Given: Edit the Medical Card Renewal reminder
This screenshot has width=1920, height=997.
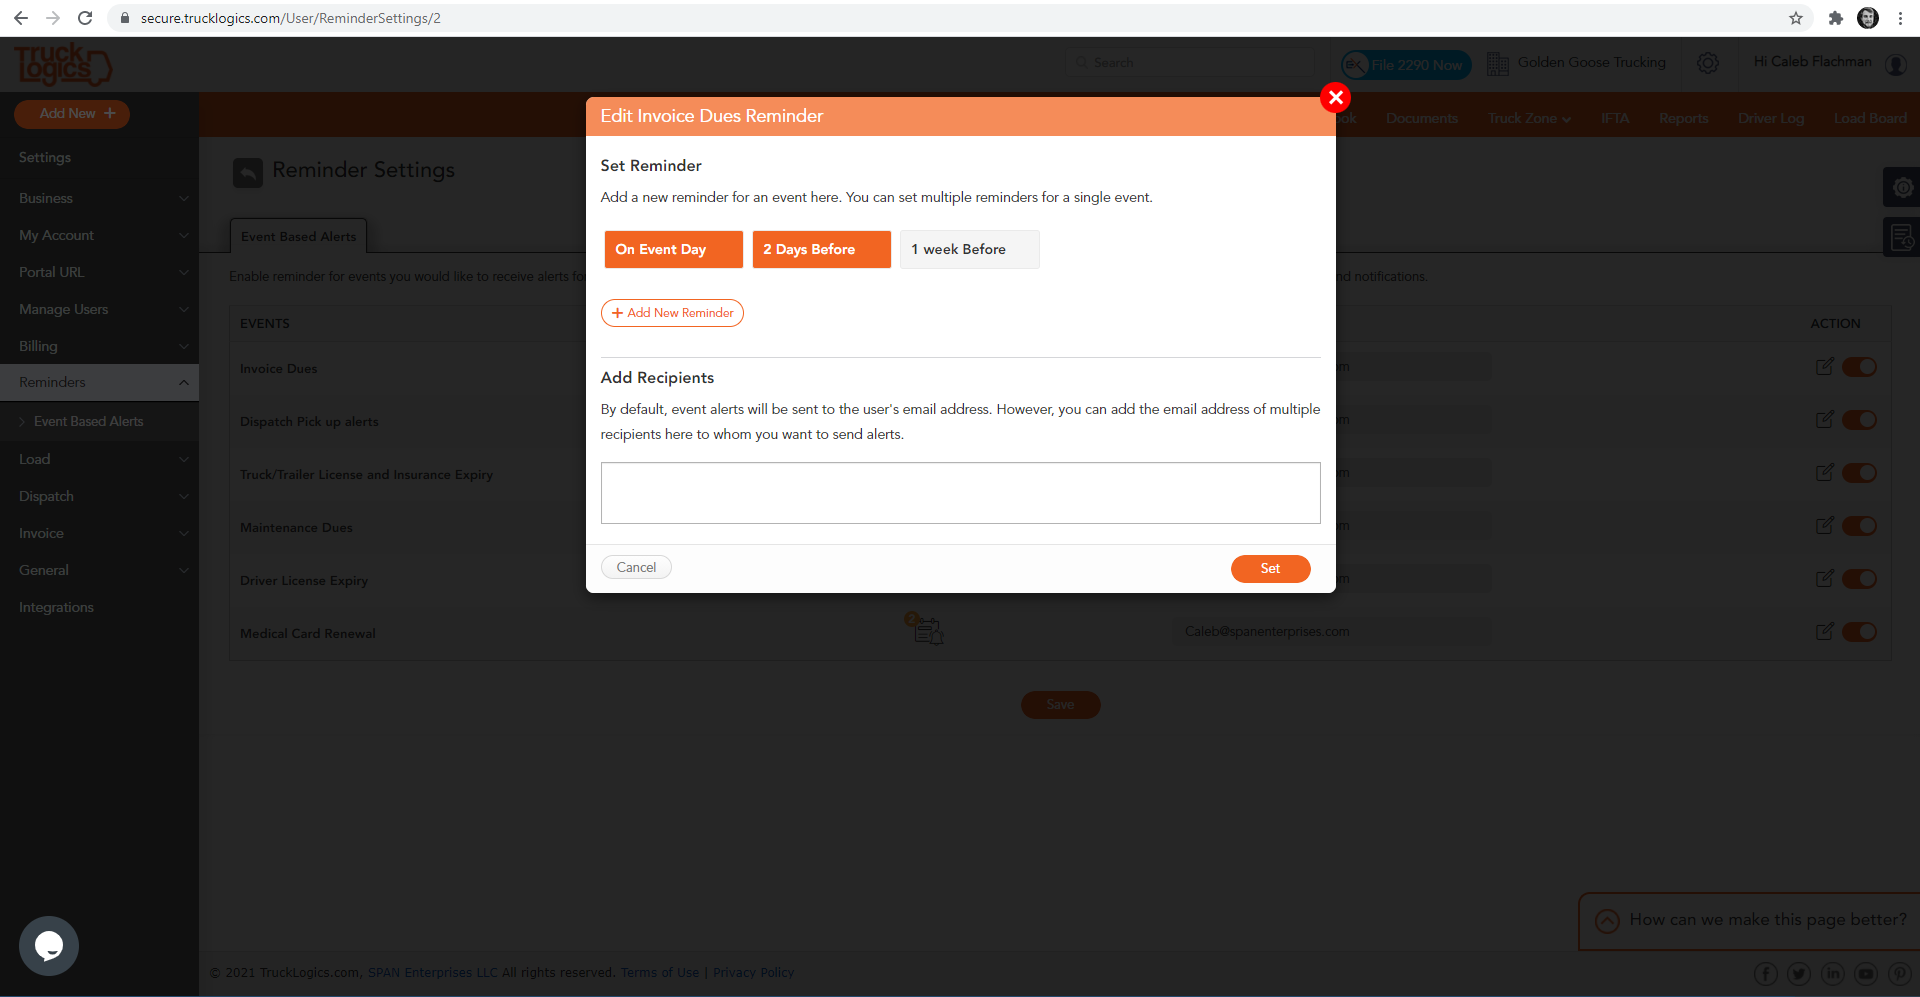Looking at the screenshot, I should [x=1824, y=632].
